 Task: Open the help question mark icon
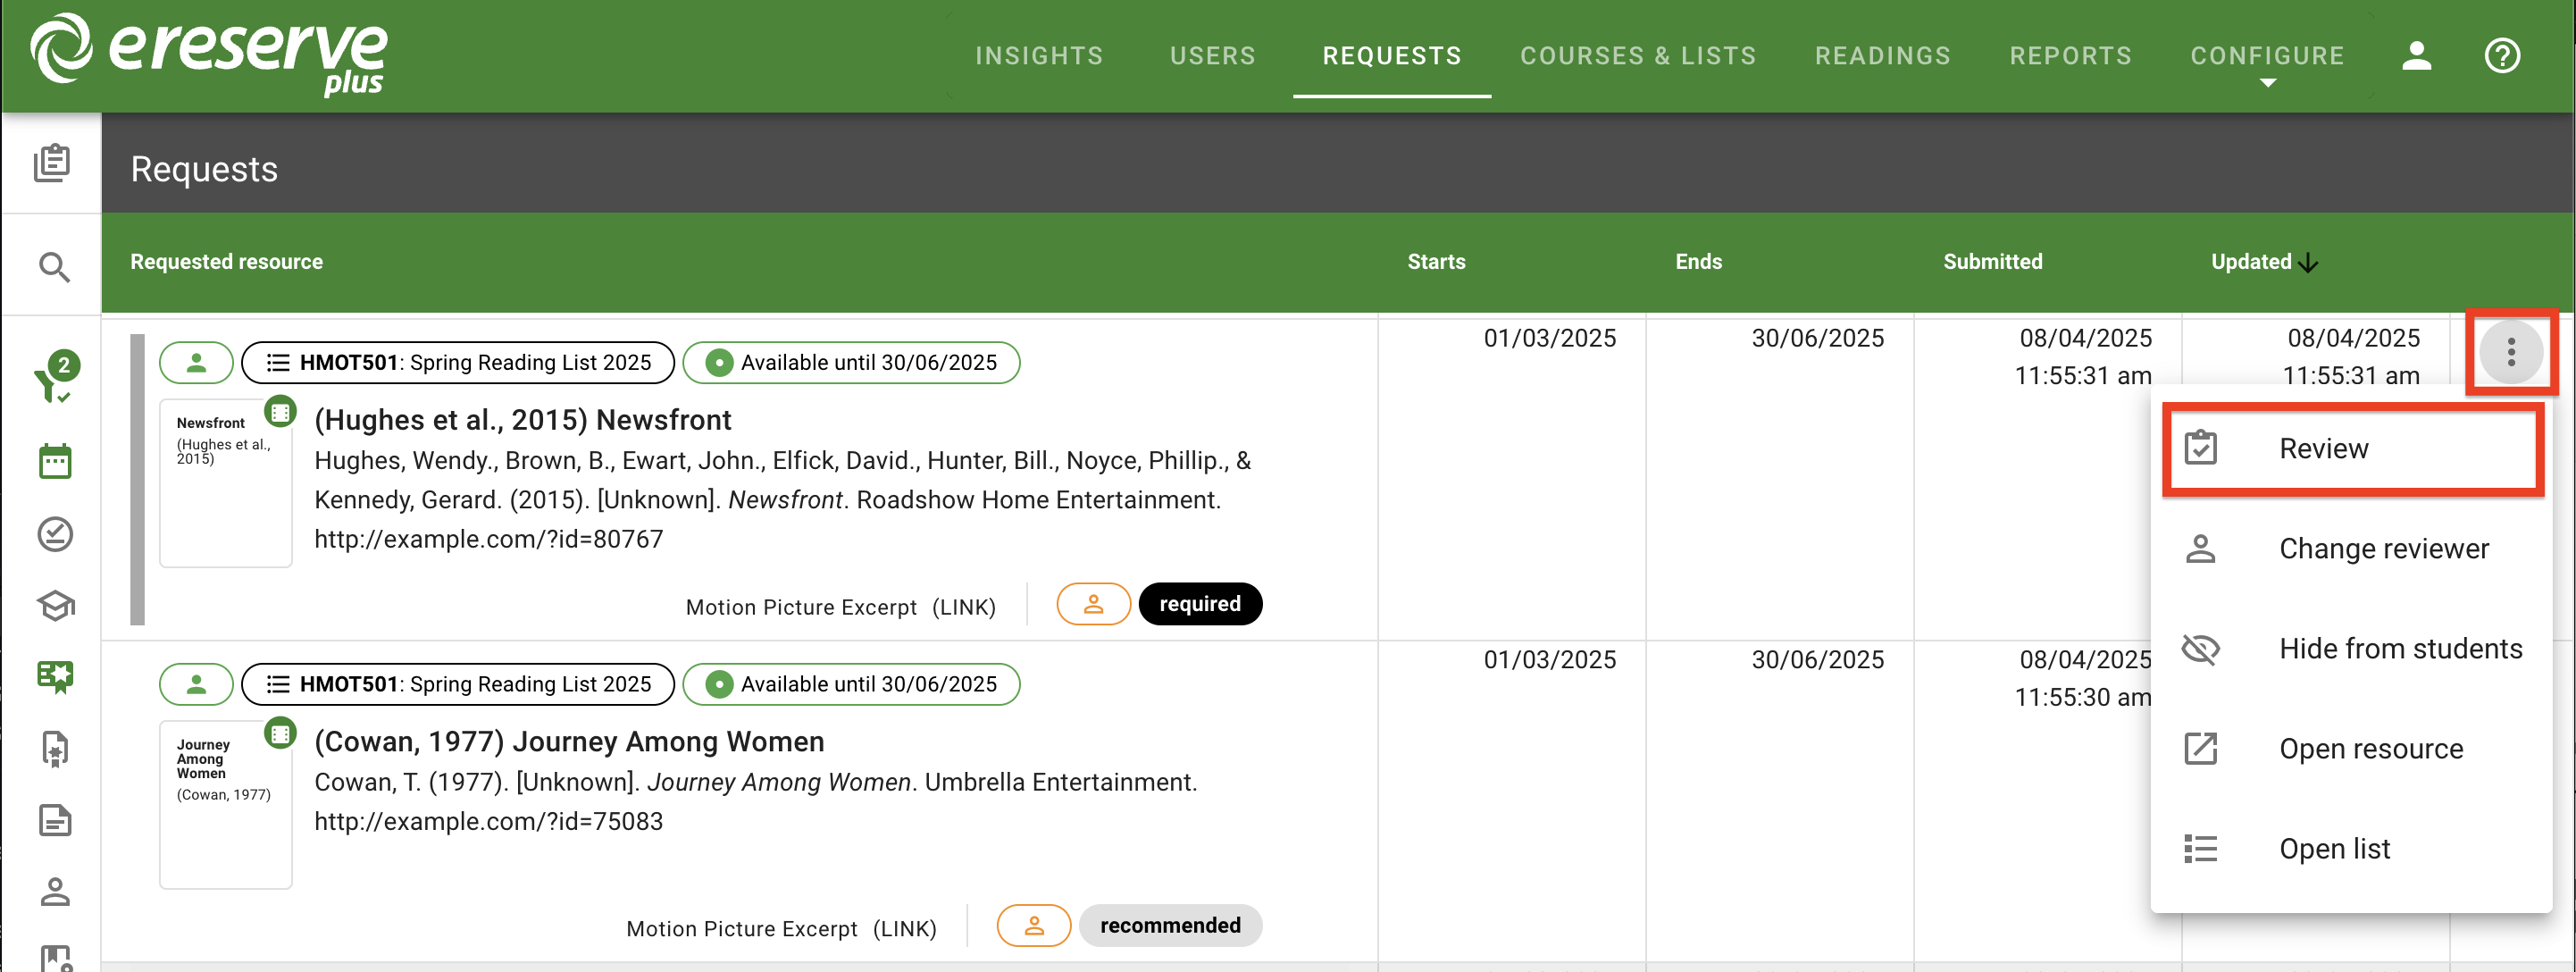(x=2501, y=56)
